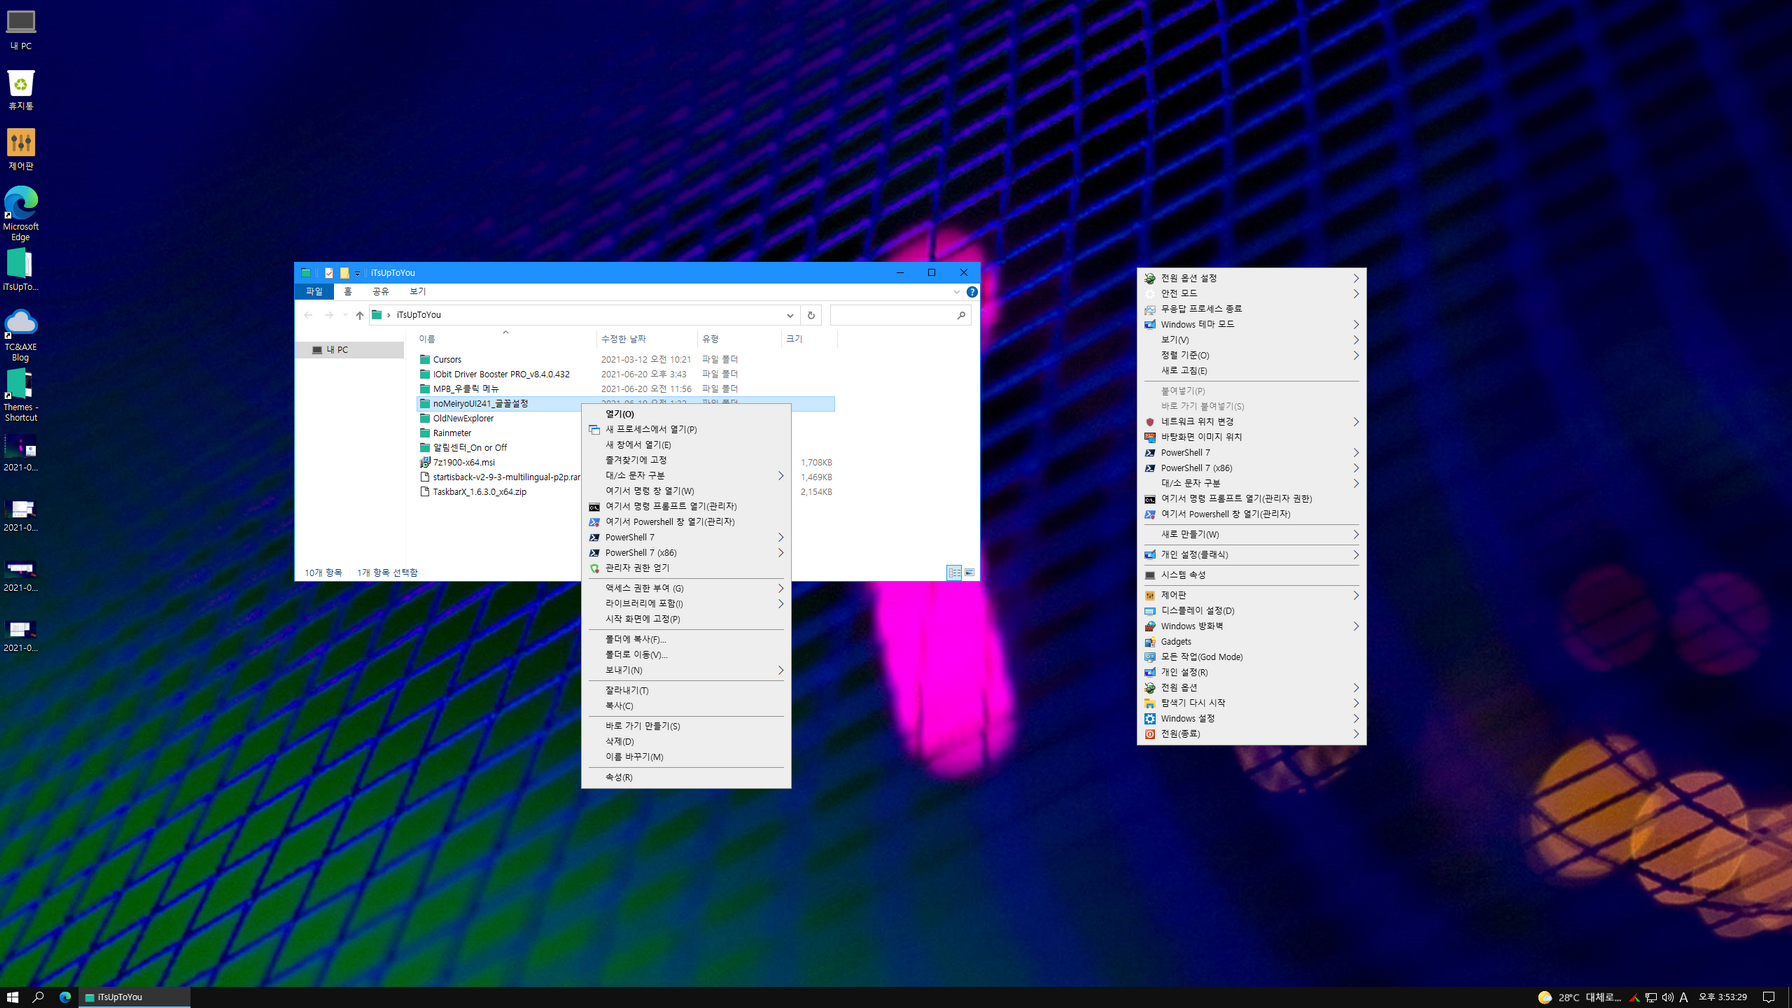Choose 속성(R) in folder context menu

click(x=686, y=777)
